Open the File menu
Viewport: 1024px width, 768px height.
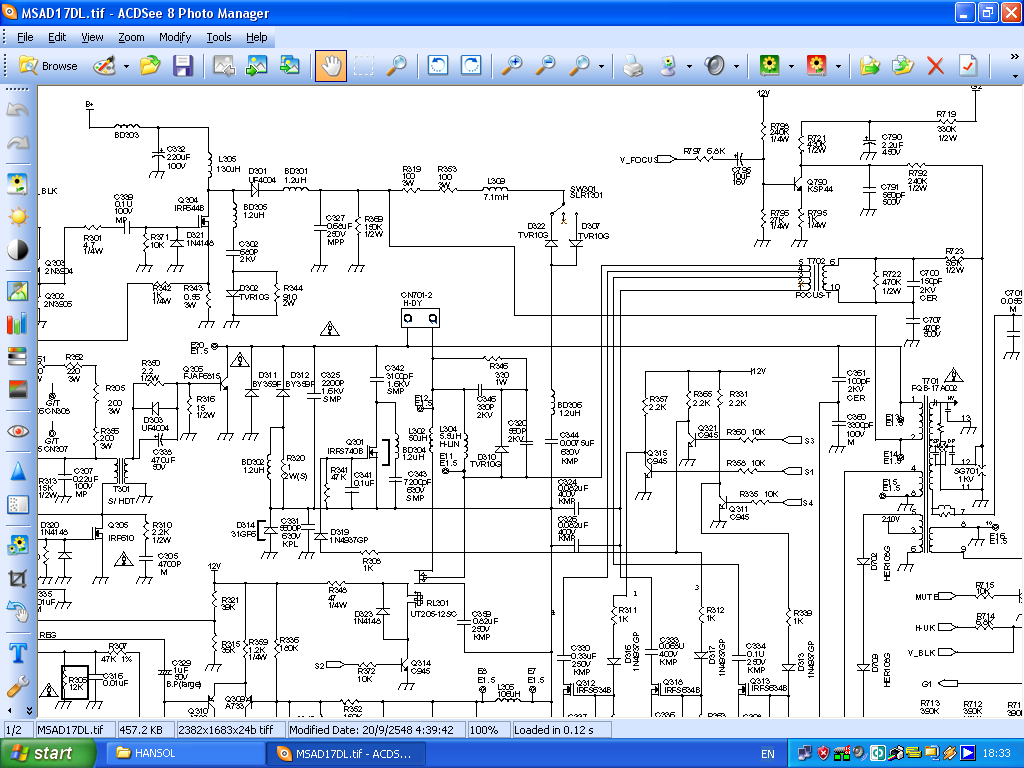click(25, 37)
